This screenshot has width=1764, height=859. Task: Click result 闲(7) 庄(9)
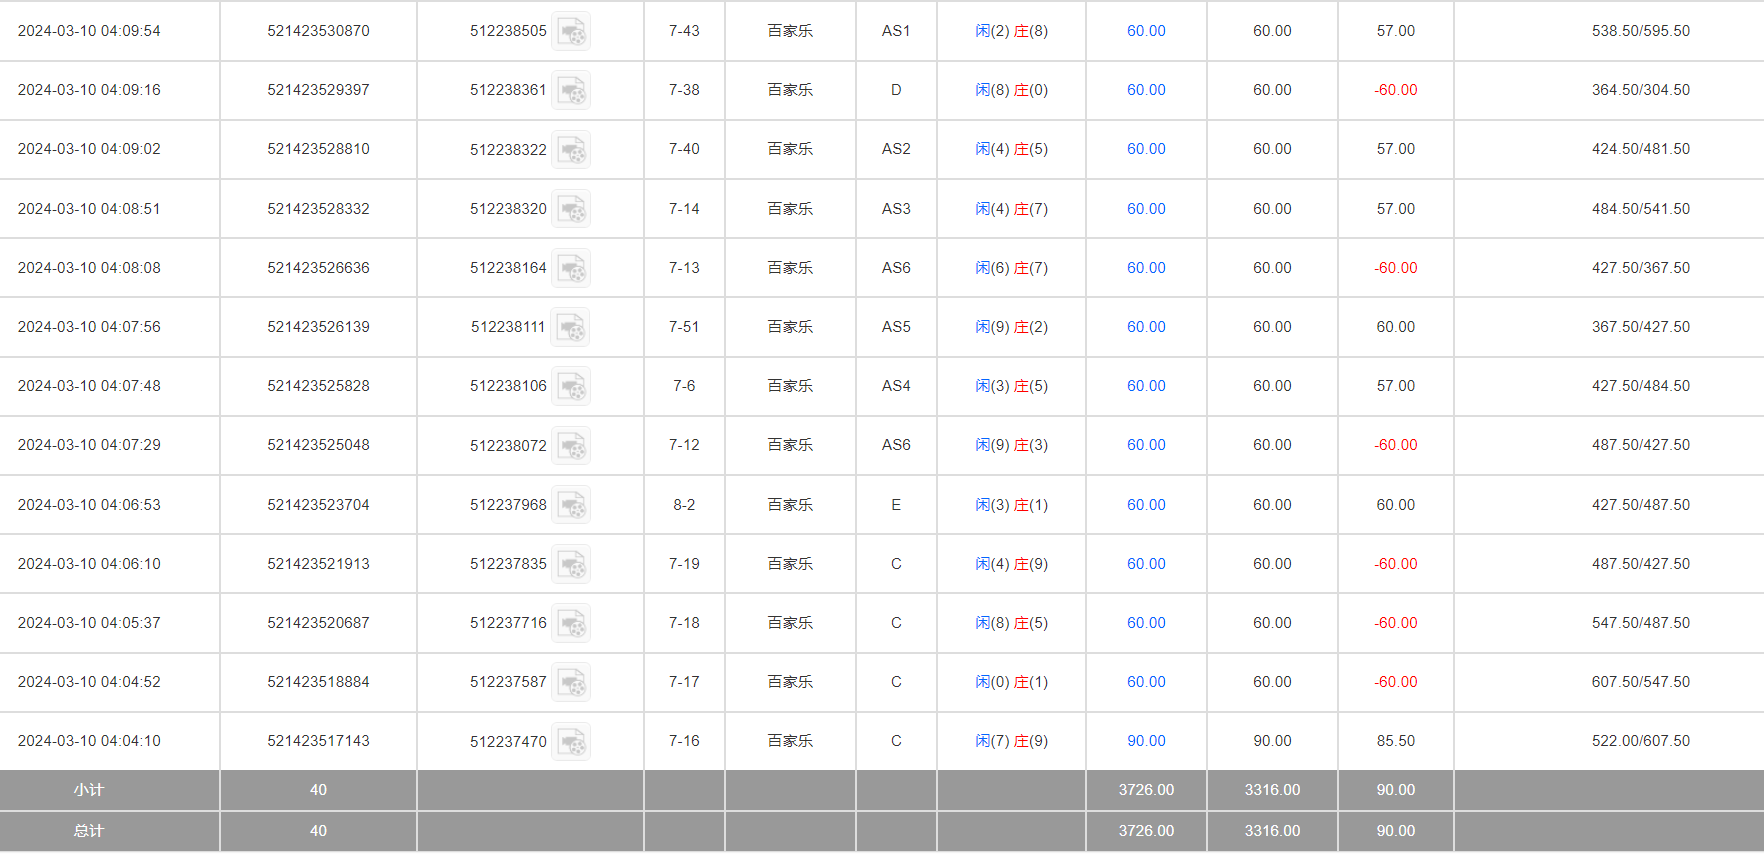pyautogui.click(x=1011, y=741)
